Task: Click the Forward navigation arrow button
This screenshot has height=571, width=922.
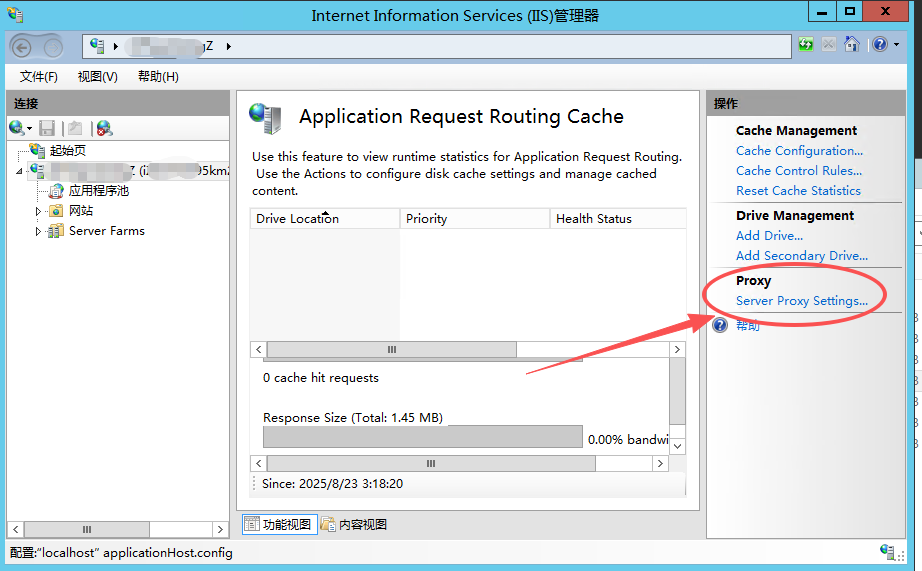Action: (52, 47)
